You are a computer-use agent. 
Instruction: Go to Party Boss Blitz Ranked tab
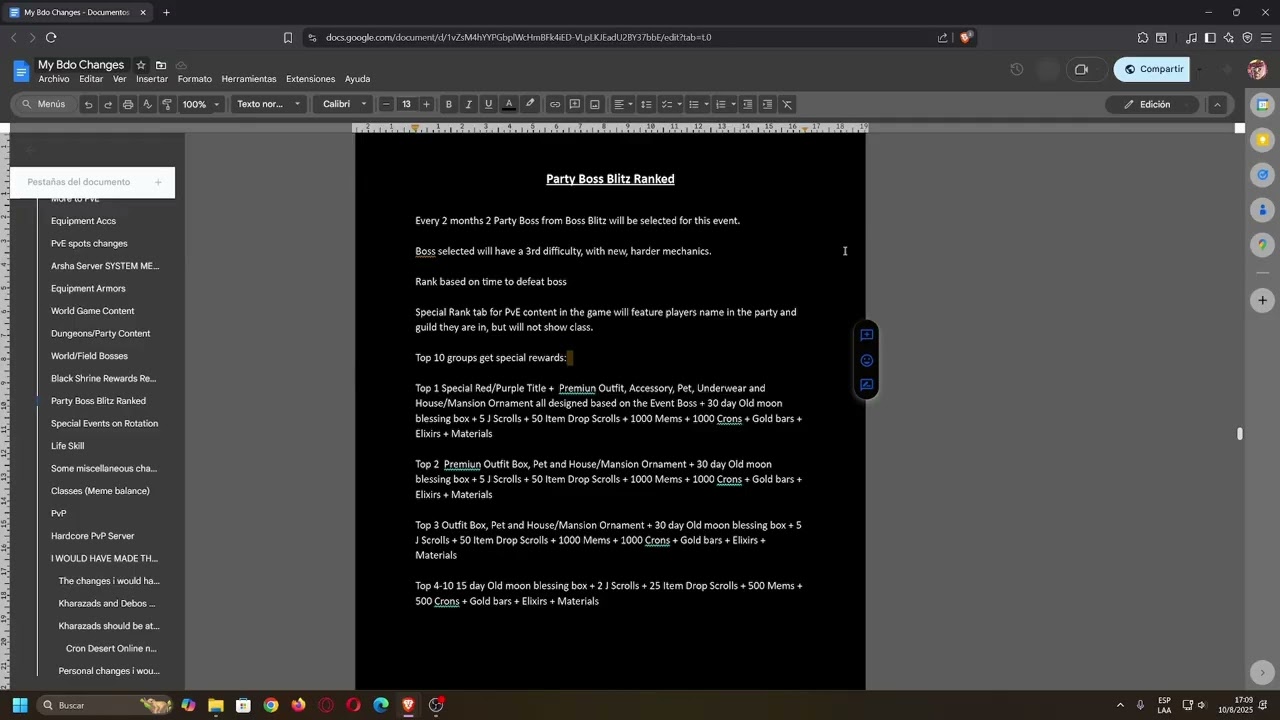click(x=98, y=401)
